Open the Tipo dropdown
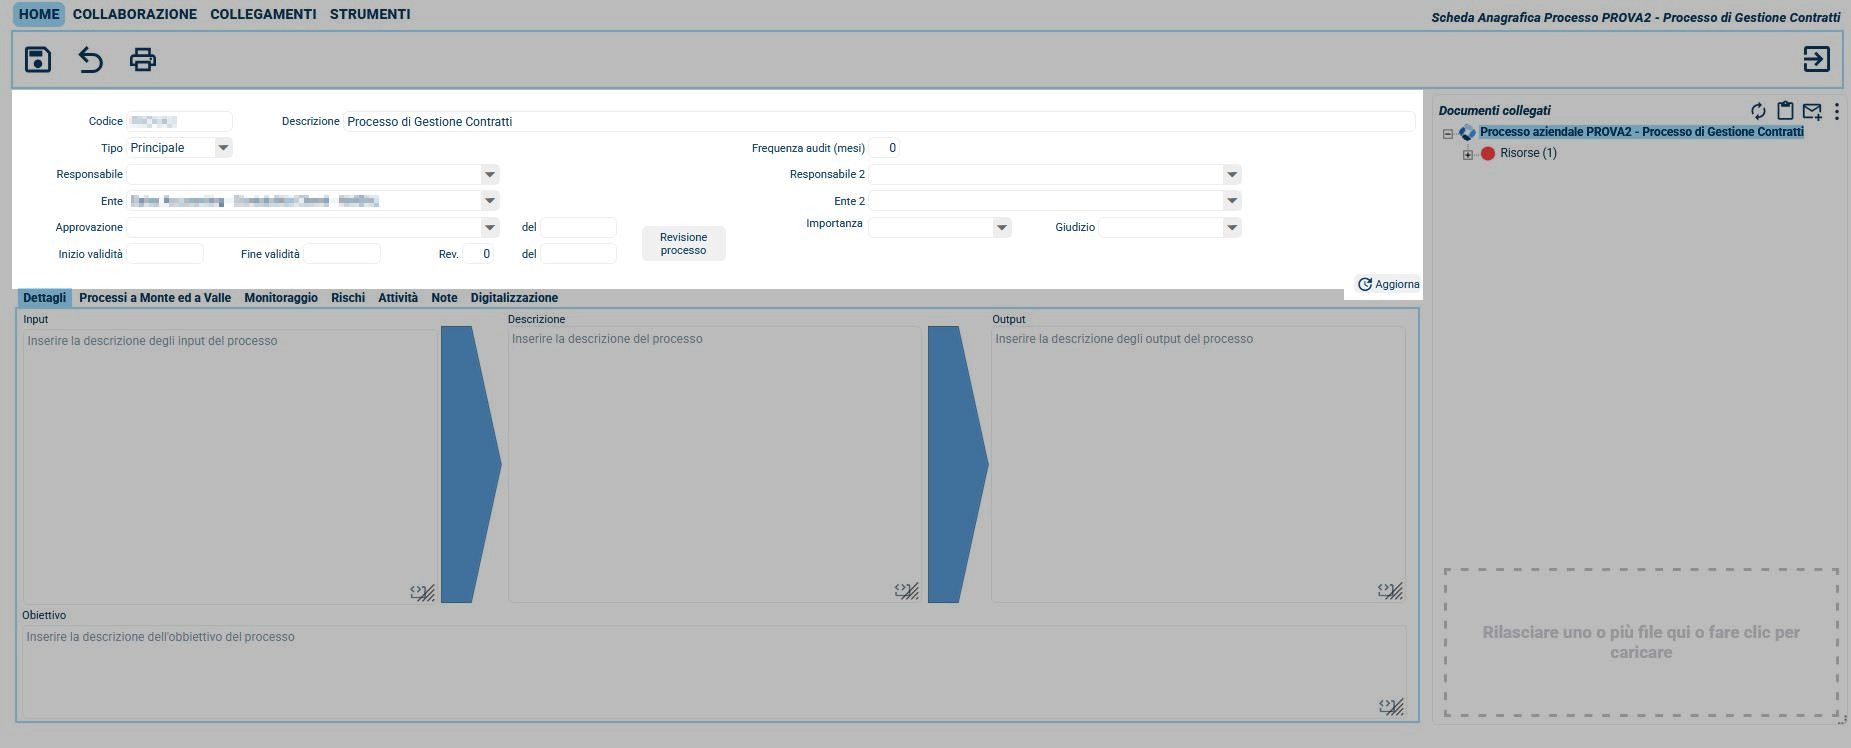 [223, 148]
